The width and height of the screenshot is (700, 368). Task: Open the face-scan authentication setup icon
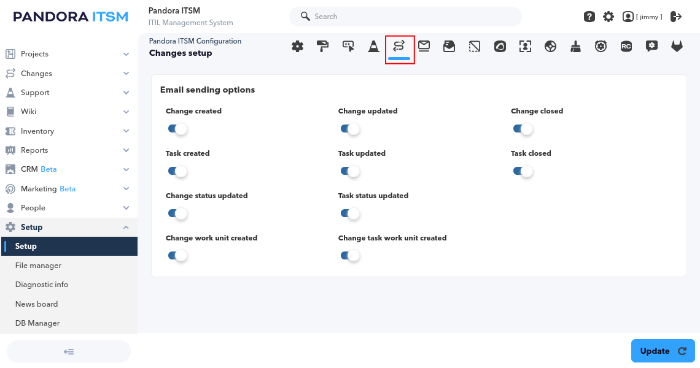[525, 46]
